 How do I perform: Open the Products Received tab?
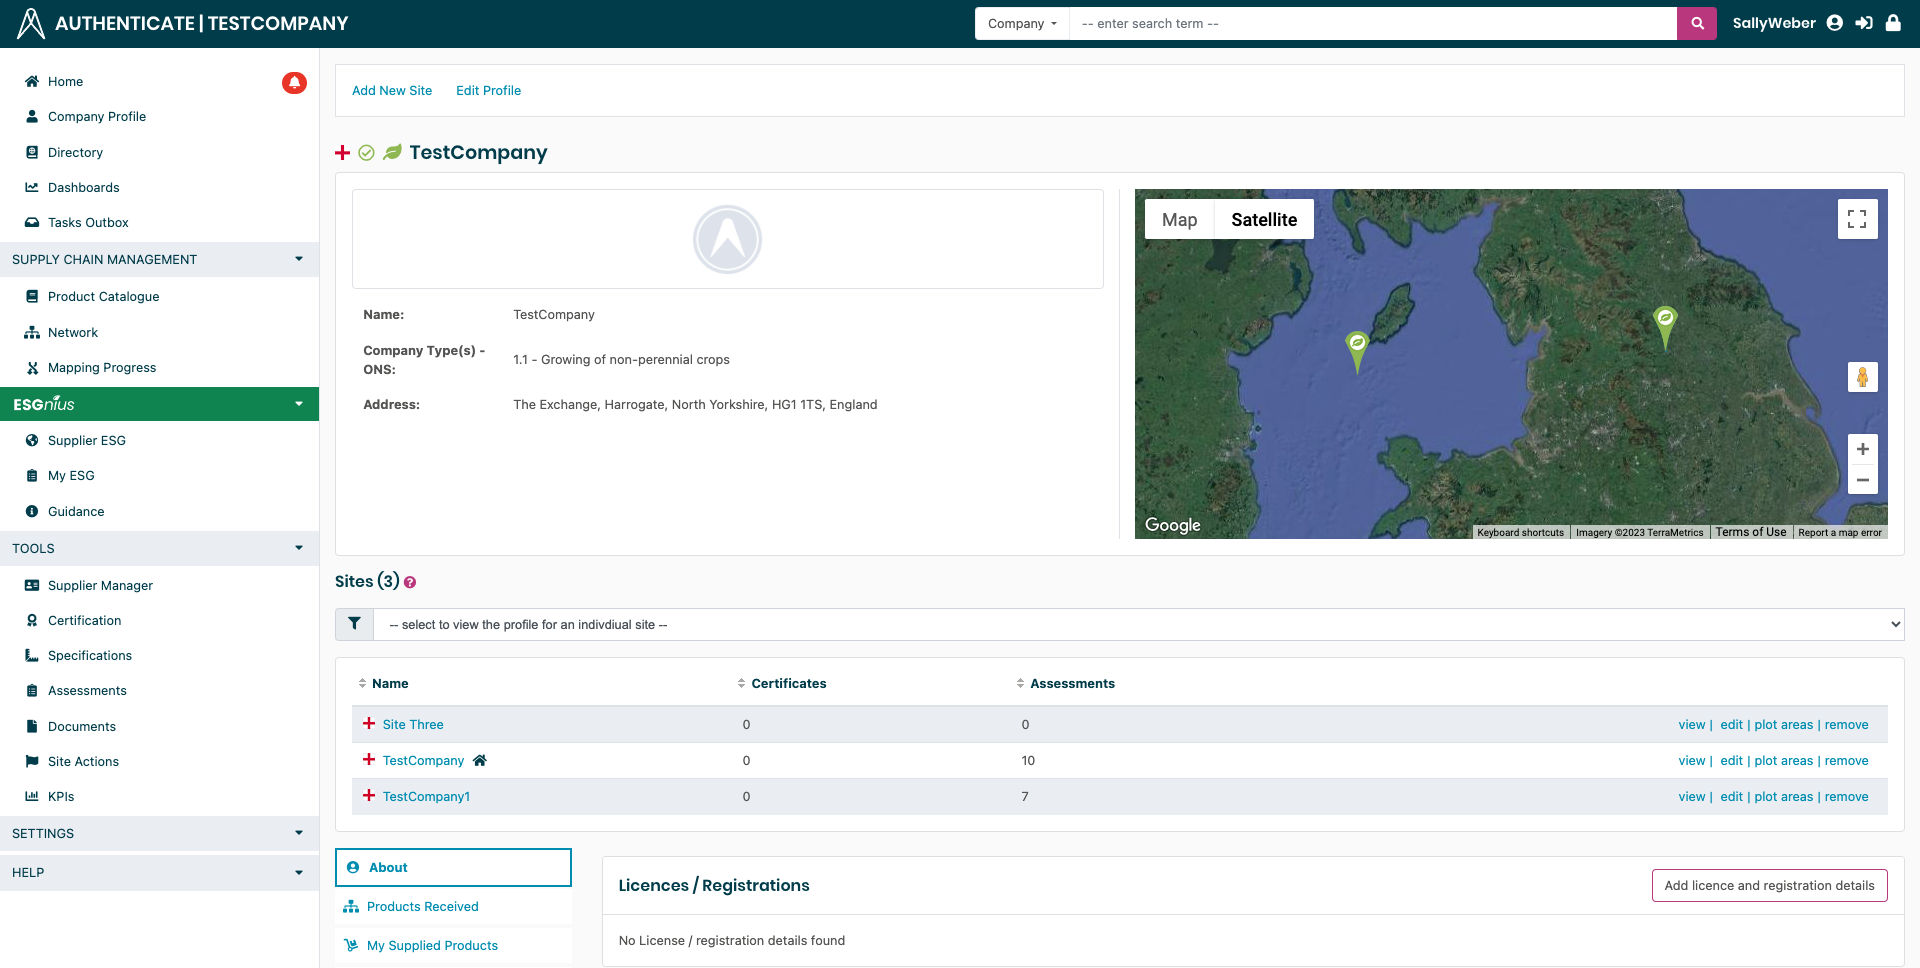tap(422, 906)
